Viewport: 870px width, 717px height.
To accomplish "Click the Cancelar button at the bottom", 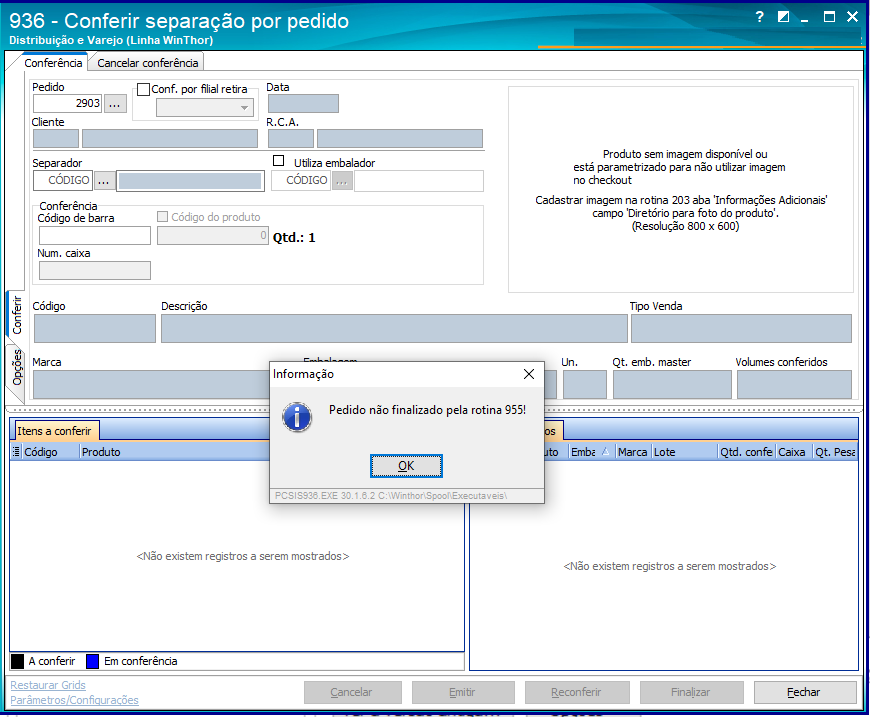I will point(352,692).
